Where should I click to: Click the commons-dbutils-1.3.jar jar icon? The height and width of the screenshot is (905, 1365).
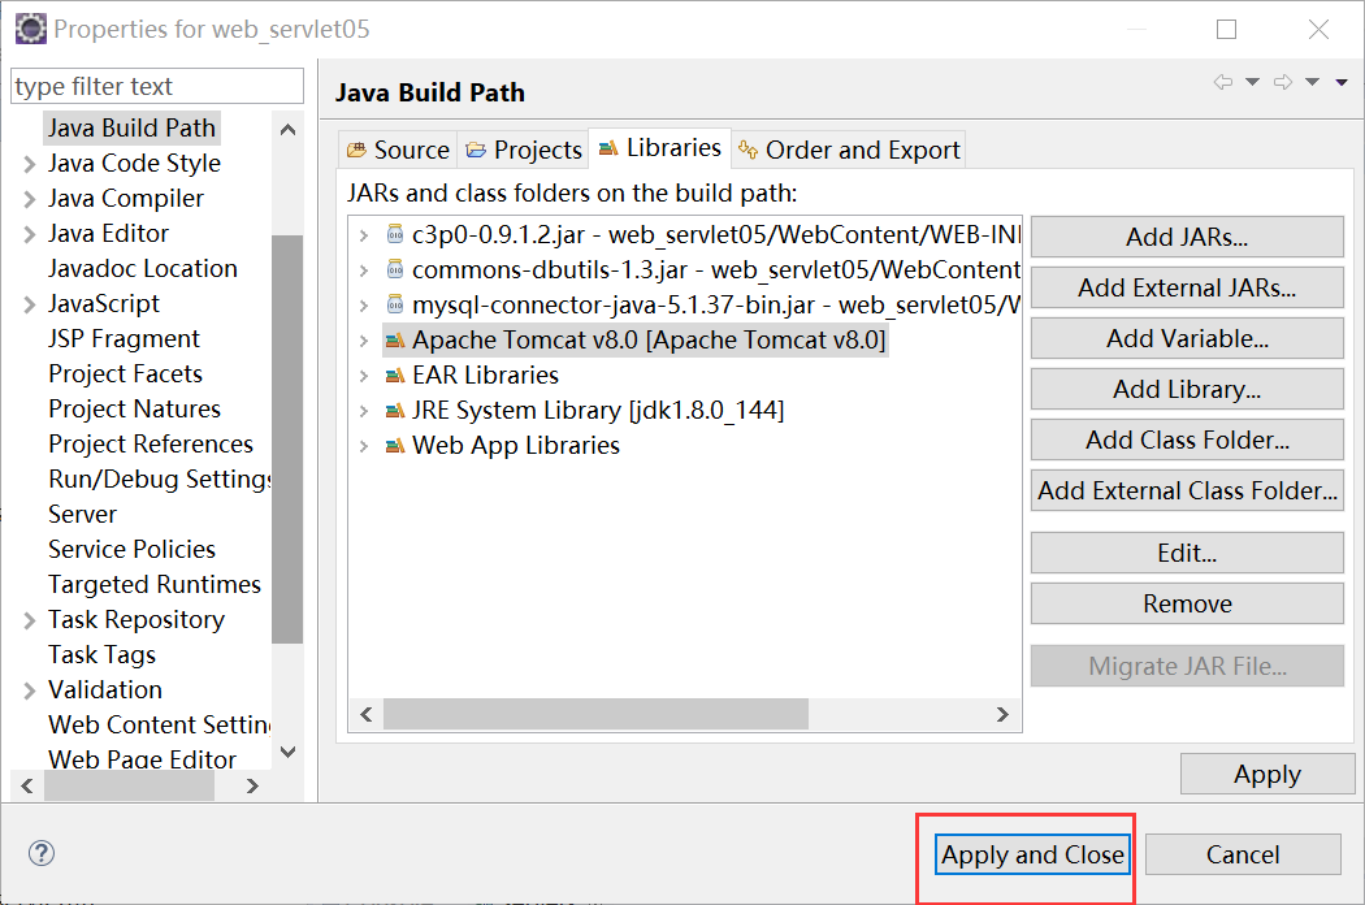[x=395, y=270]
